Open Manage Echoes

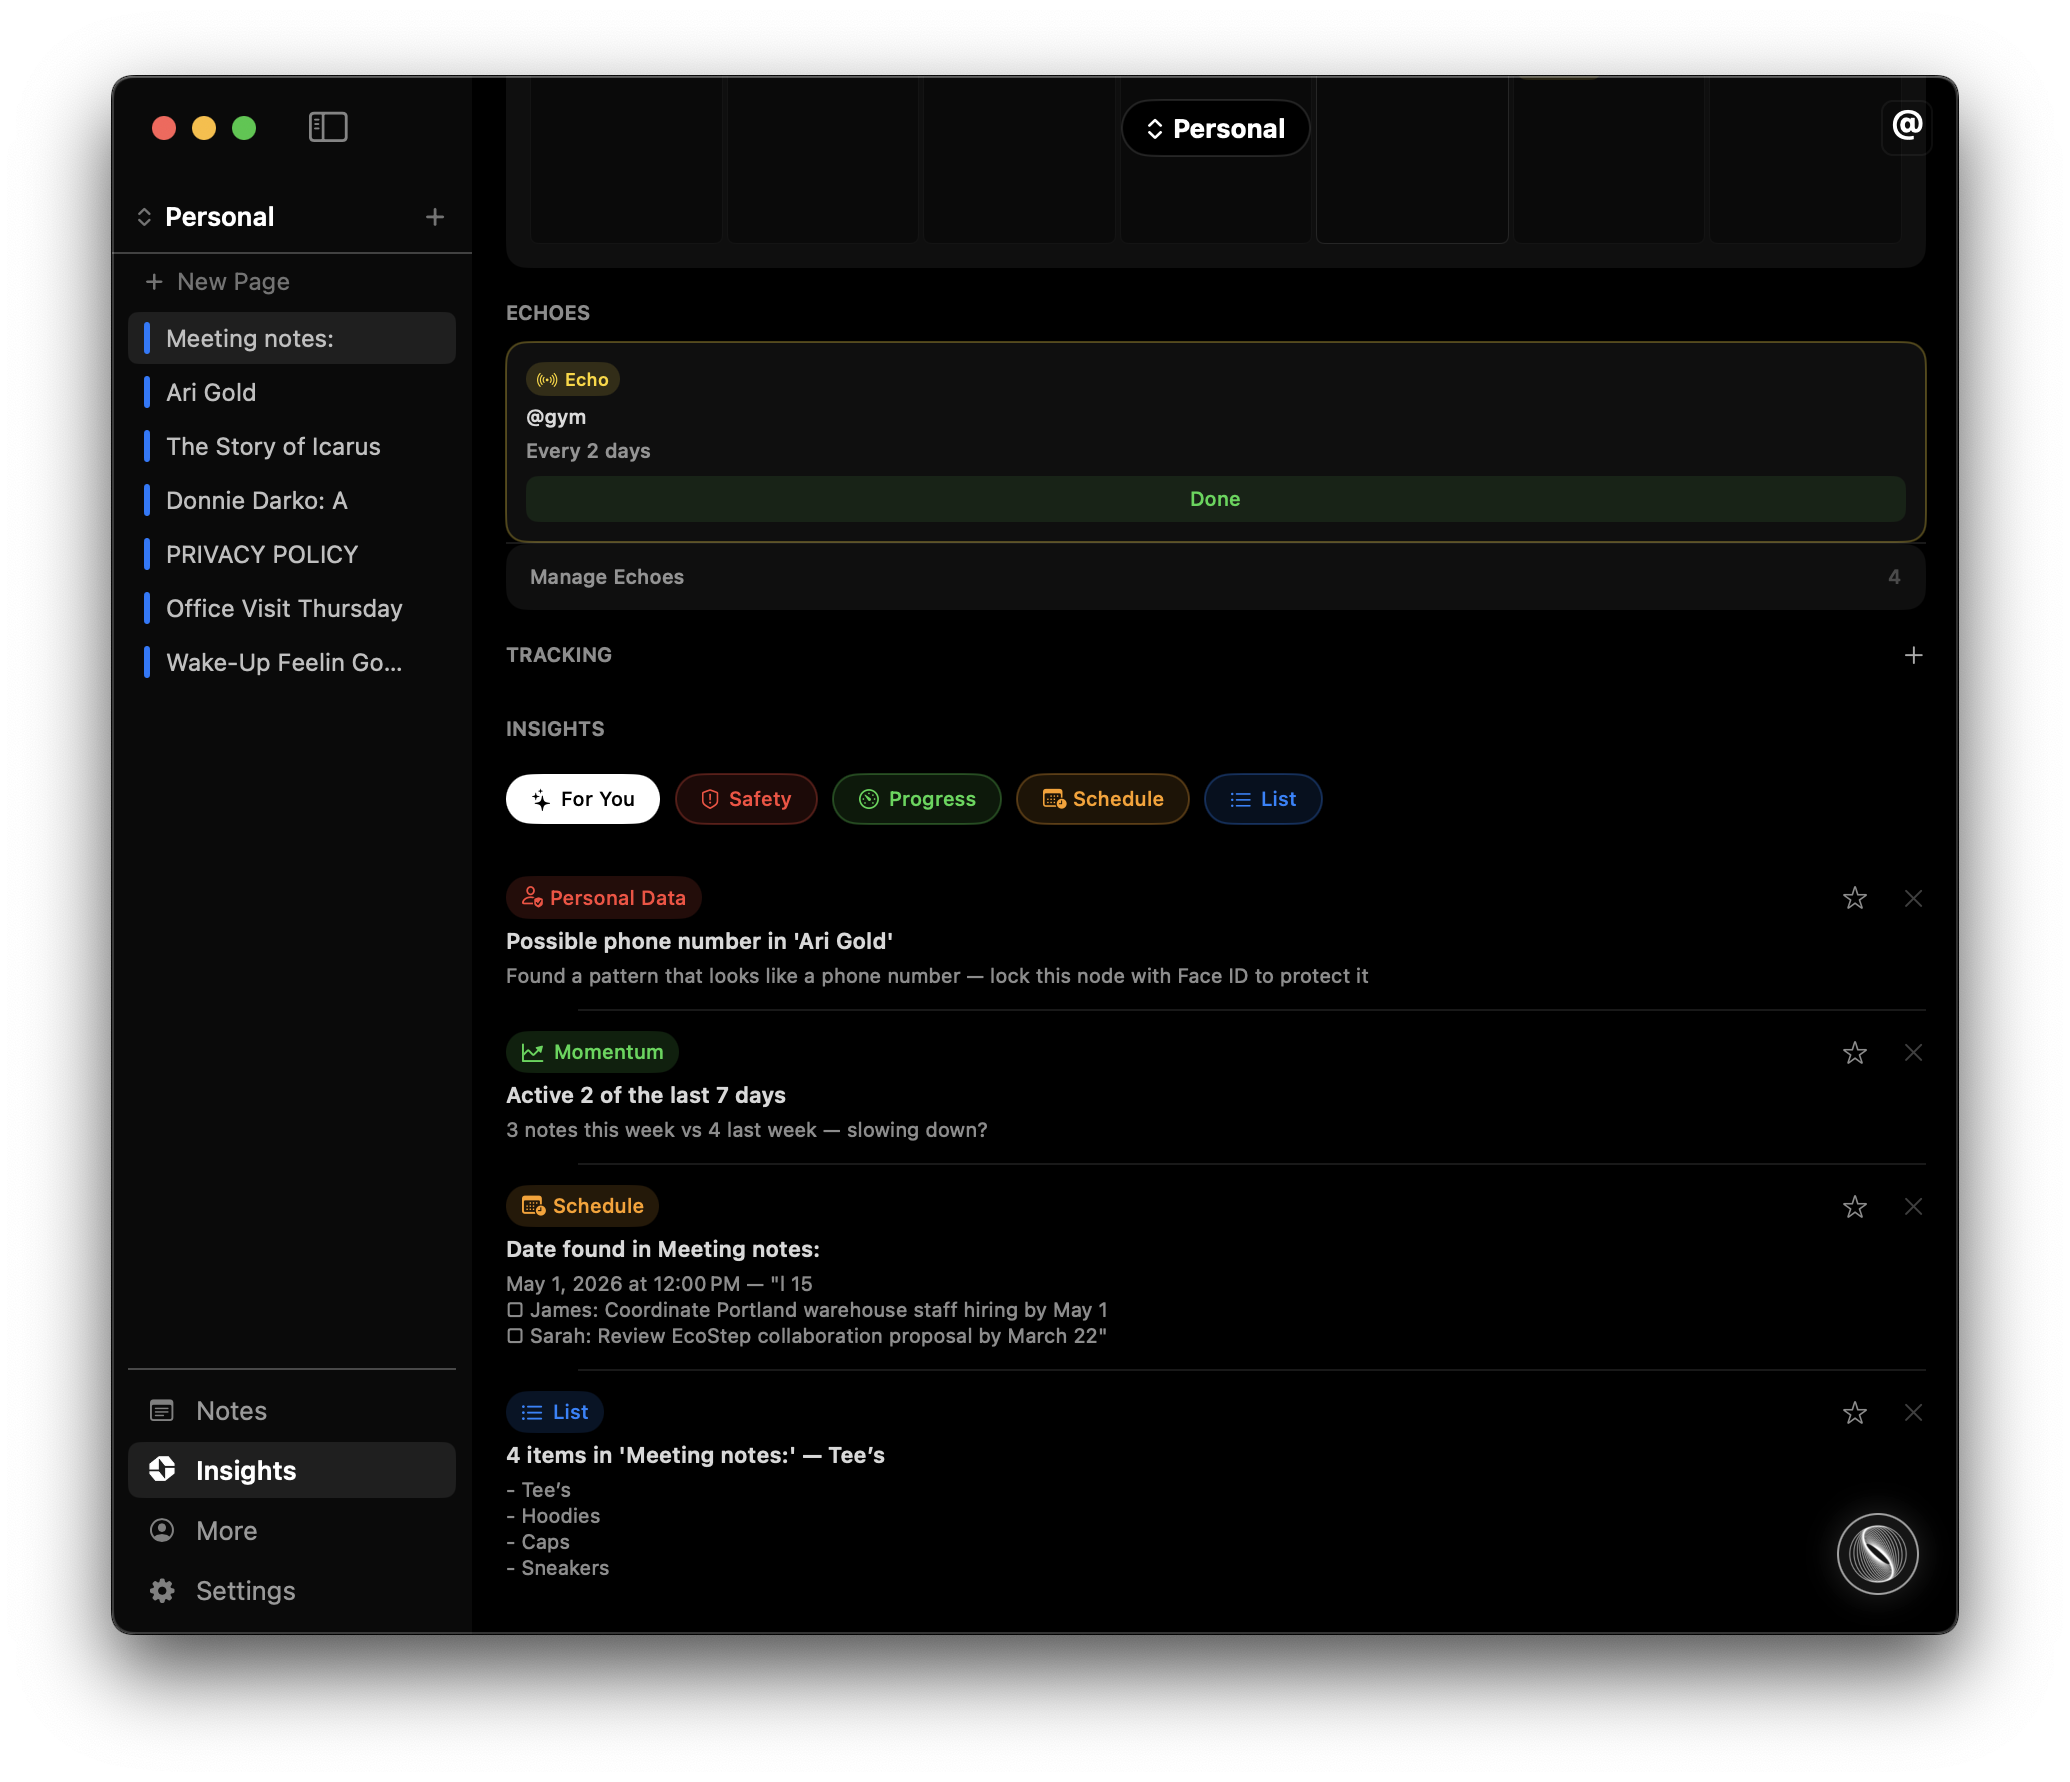[1215, 576]
